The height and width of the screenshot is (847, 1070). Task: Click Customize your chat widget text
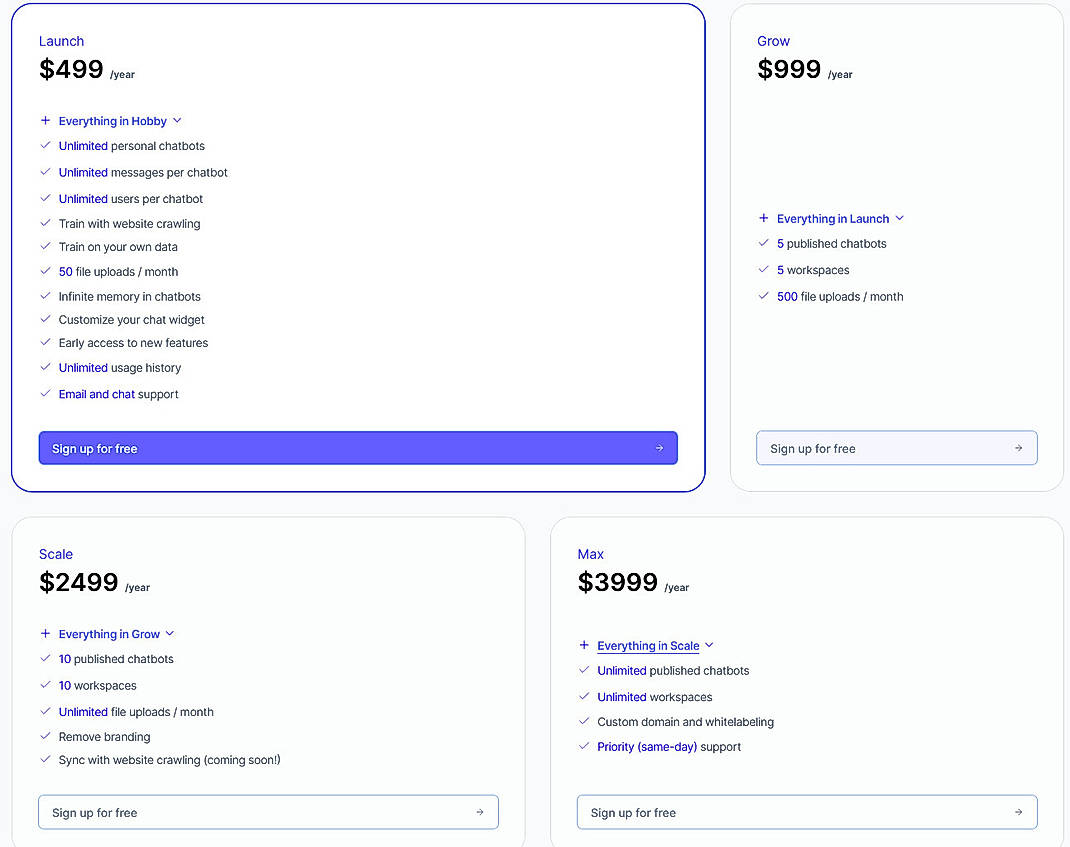click(x=132, y=320)
